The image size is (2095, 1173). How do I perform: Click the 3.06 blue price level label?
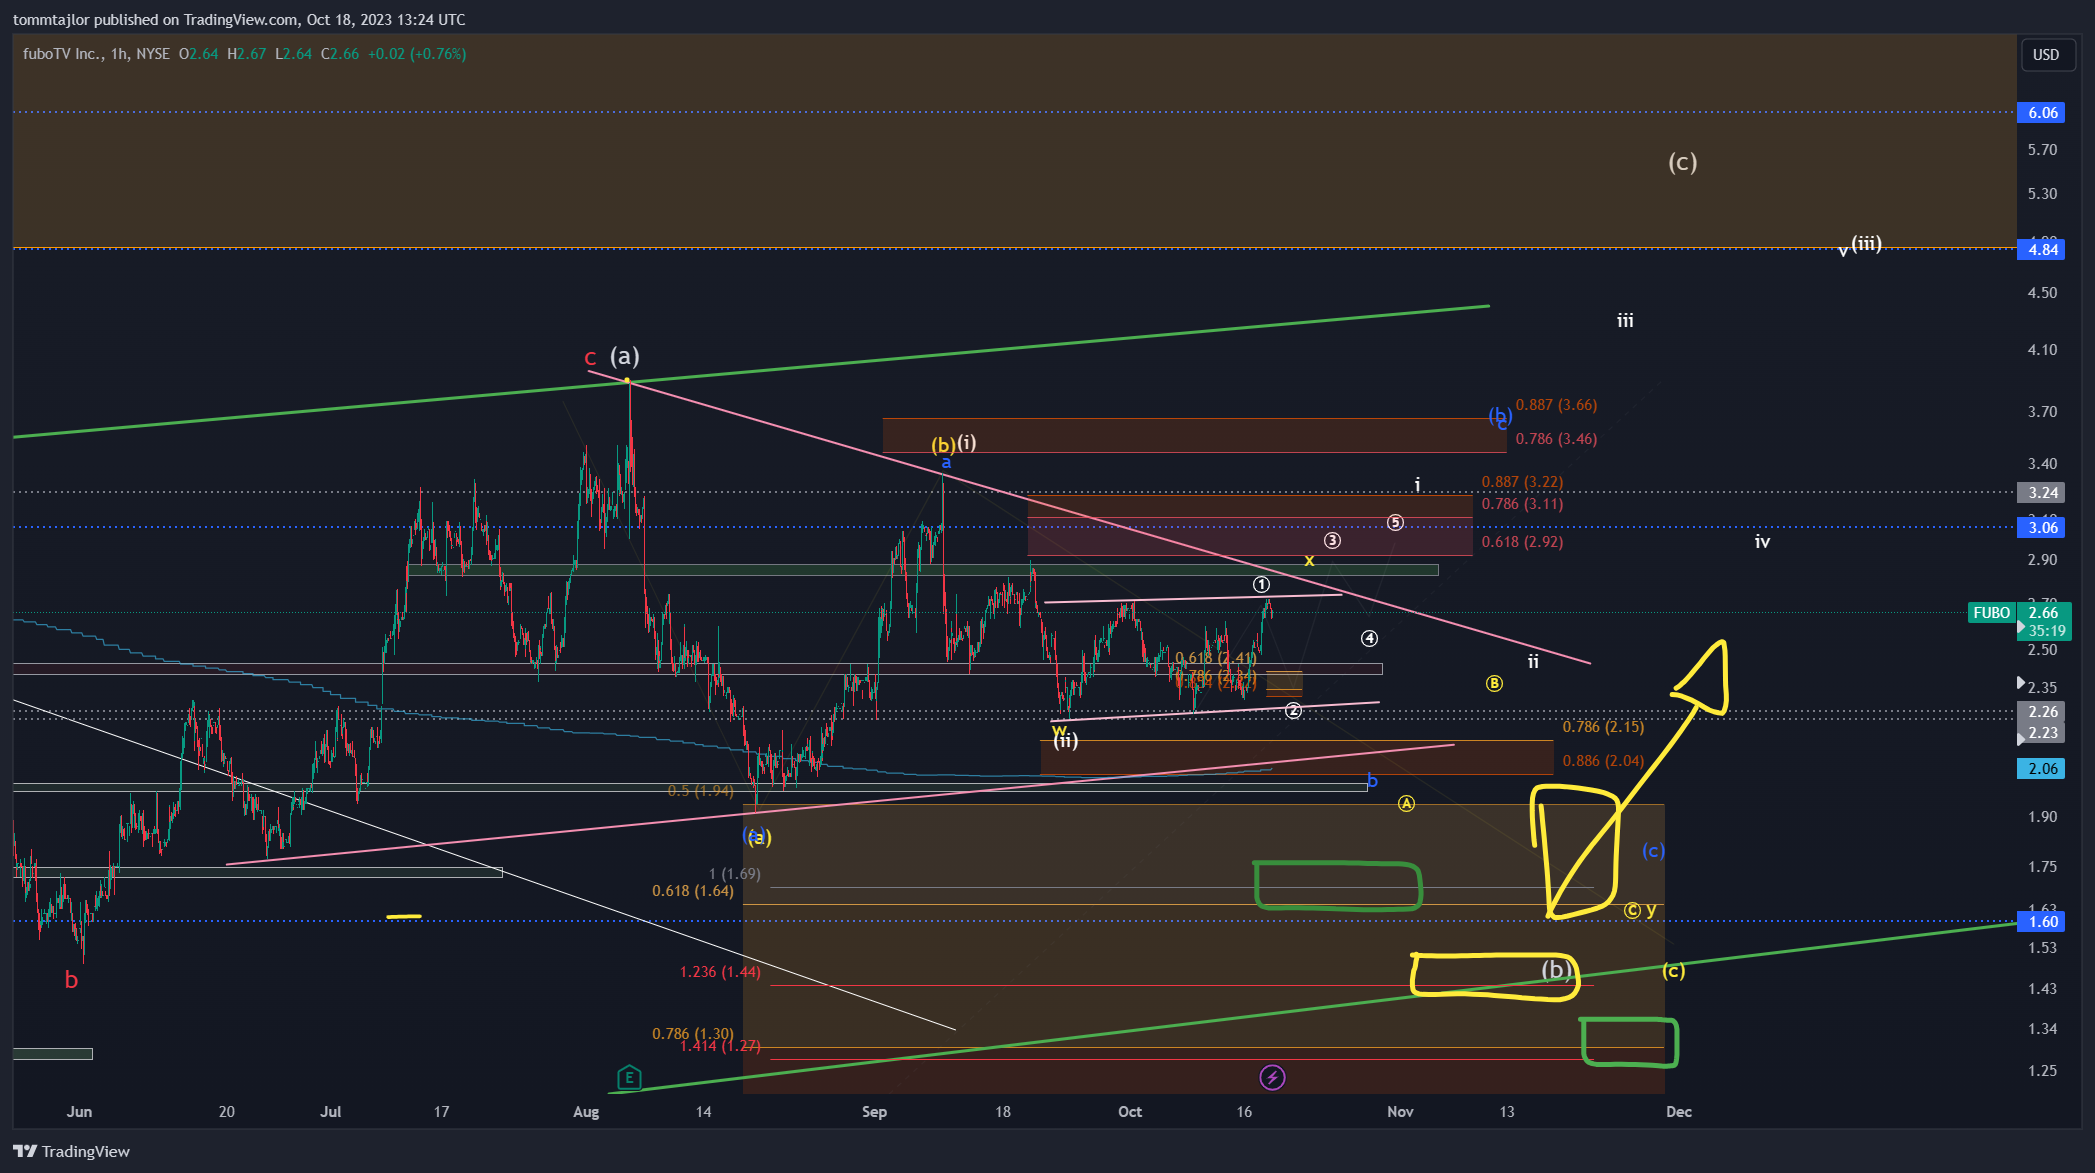tap(2042, 527)
